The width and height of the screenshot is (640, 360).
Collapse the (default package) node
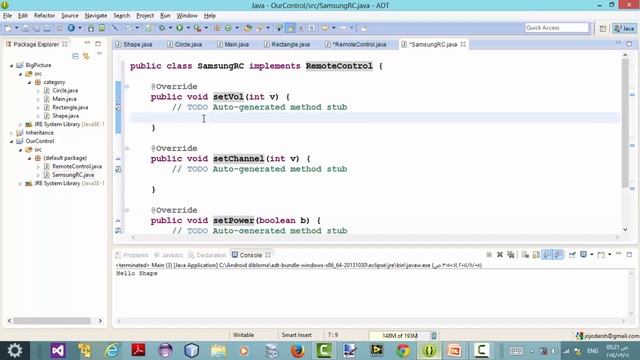click(29, 158)
